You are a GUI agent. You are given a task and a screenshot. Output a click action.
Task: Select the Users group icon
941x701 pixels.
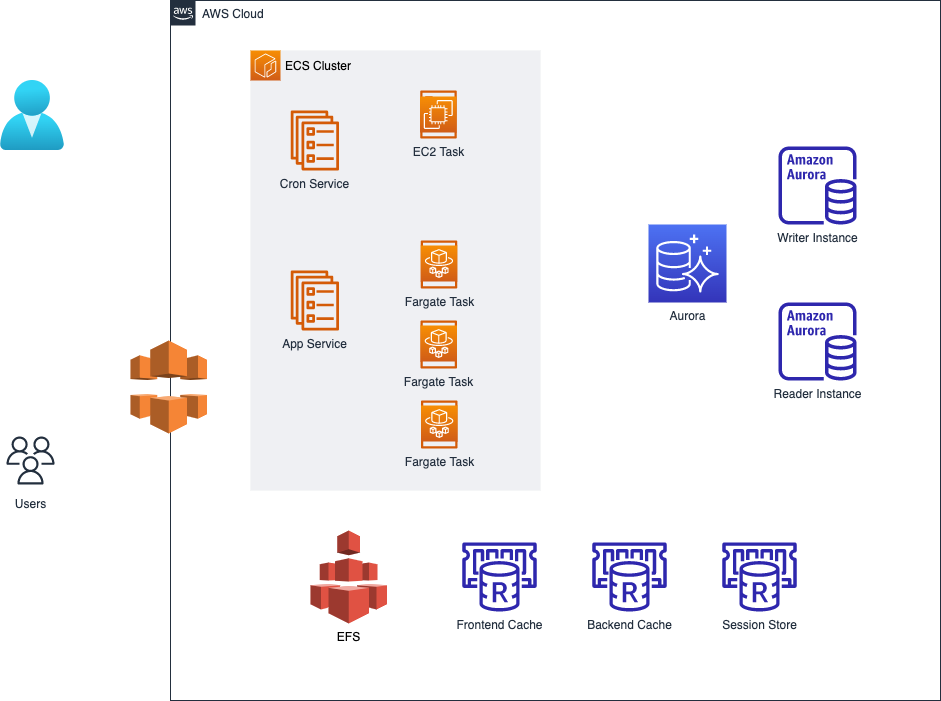31,460
